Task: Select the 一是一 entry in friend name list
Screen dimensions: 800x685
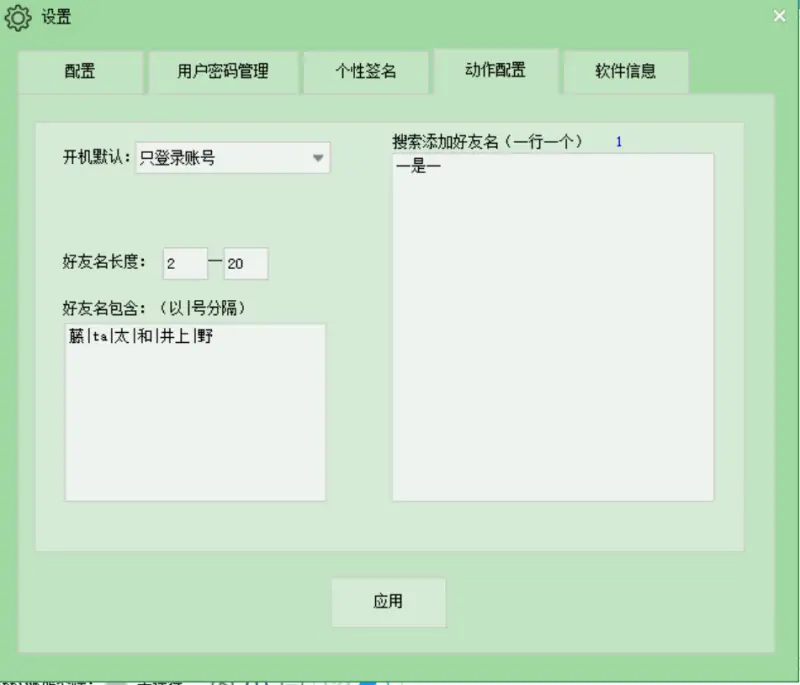Action: click(x=413, y=169)
